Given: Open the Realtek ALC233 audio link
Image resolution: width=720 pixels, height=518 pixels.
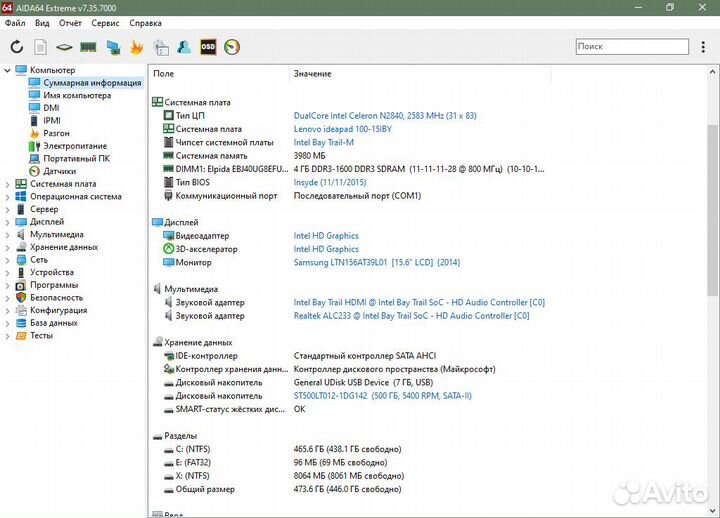Looking at the screenshot, I should (x=411, y=316).
